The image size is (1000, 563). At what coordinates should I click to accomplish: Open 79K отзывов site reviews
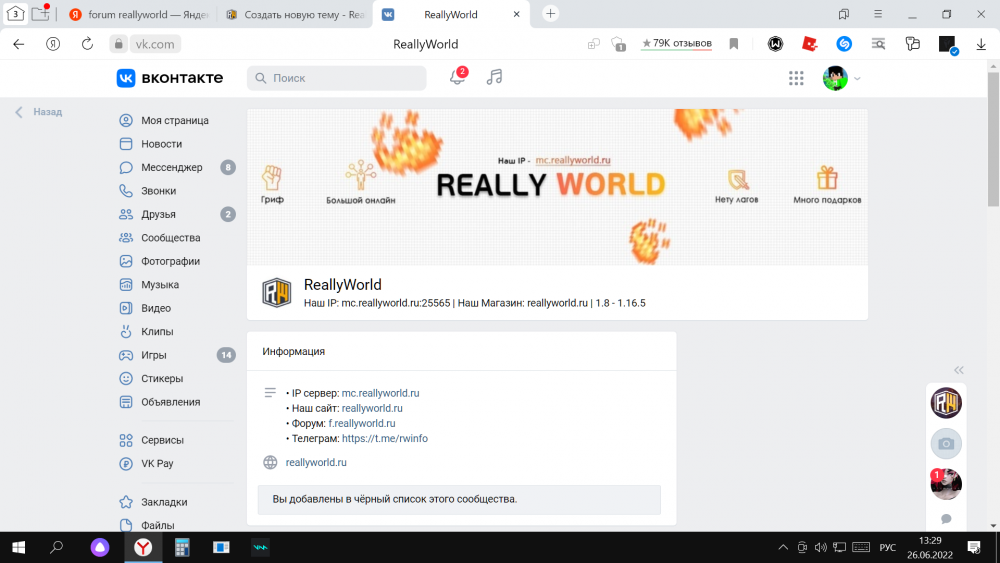[x=677, y=43]
